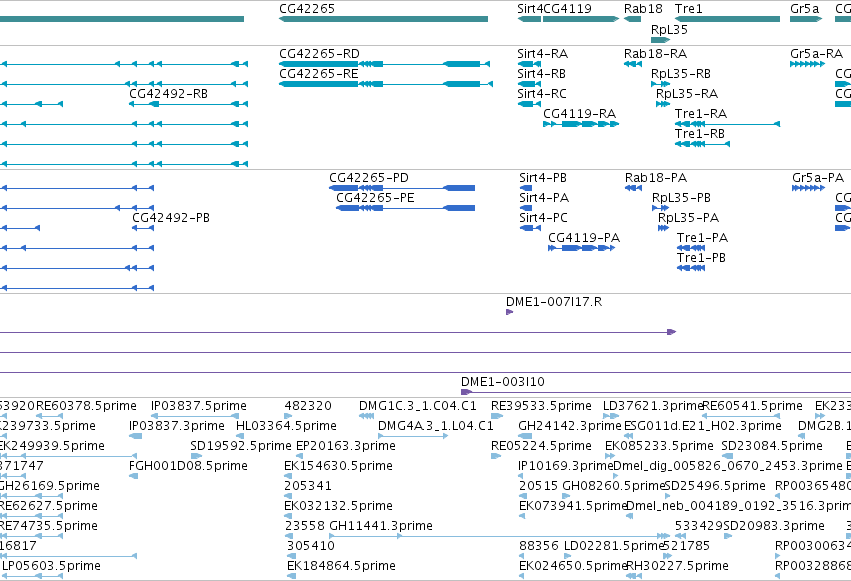
Task: Select the RE05224.5prime EST label
Action: pyautogui.click(x=541, y=446)
